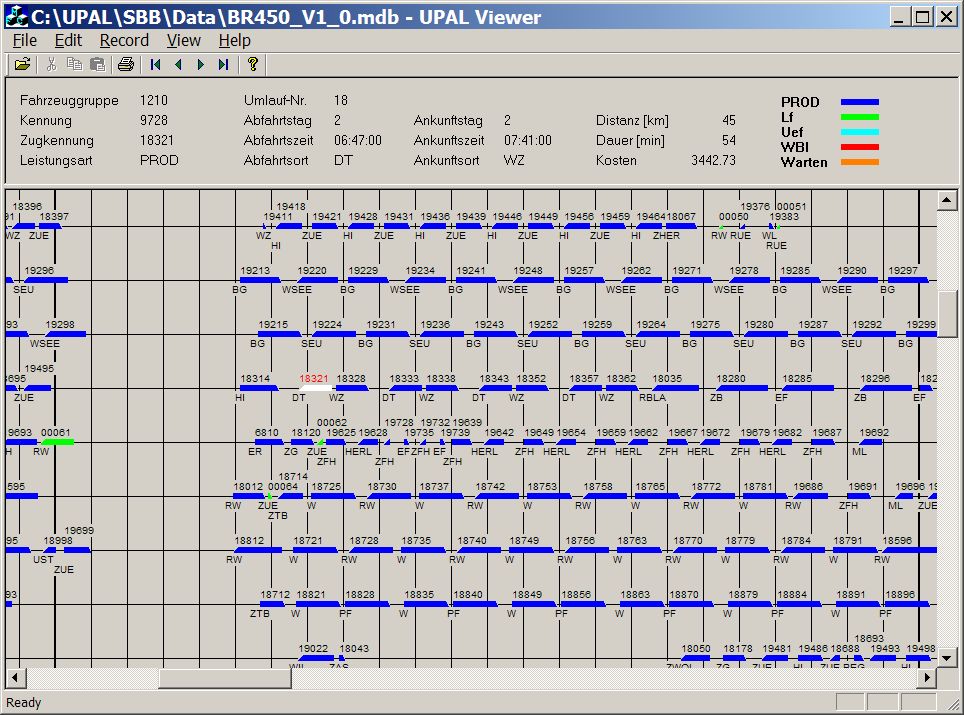The height and width of the screenshot is (715, 964).
Task: Click the vertical scrollbar down arrow
Action: pyautogui.click(x=946, y=656)
